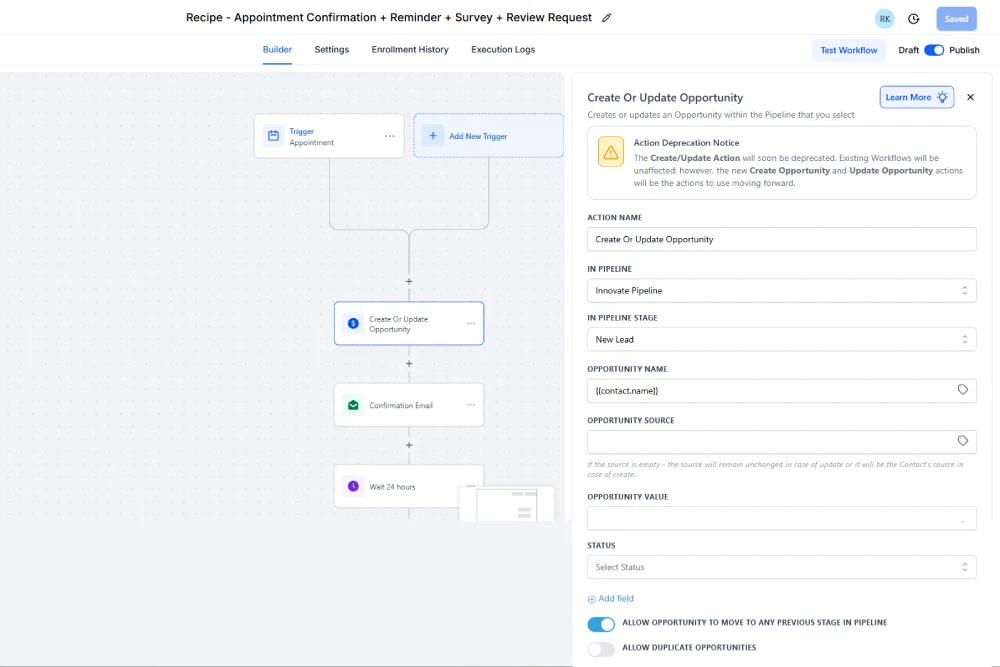Switch to the Settings tab
This screenshot has width=1000, height=667.
point(332,50)
